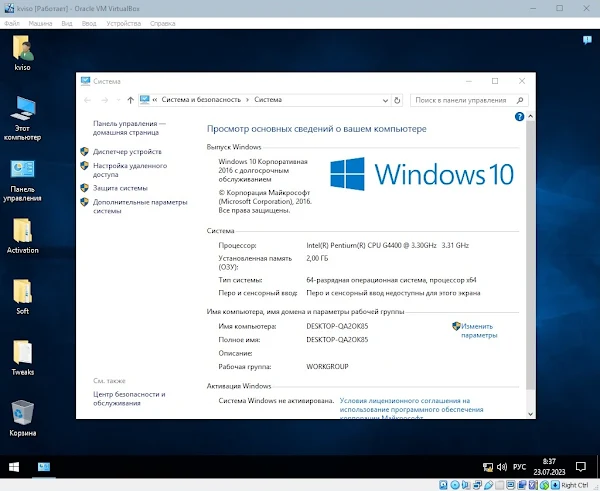This screenshot has height=491, width=600.
Task: Open recent locations dropdown arrow
Action: 118,100
